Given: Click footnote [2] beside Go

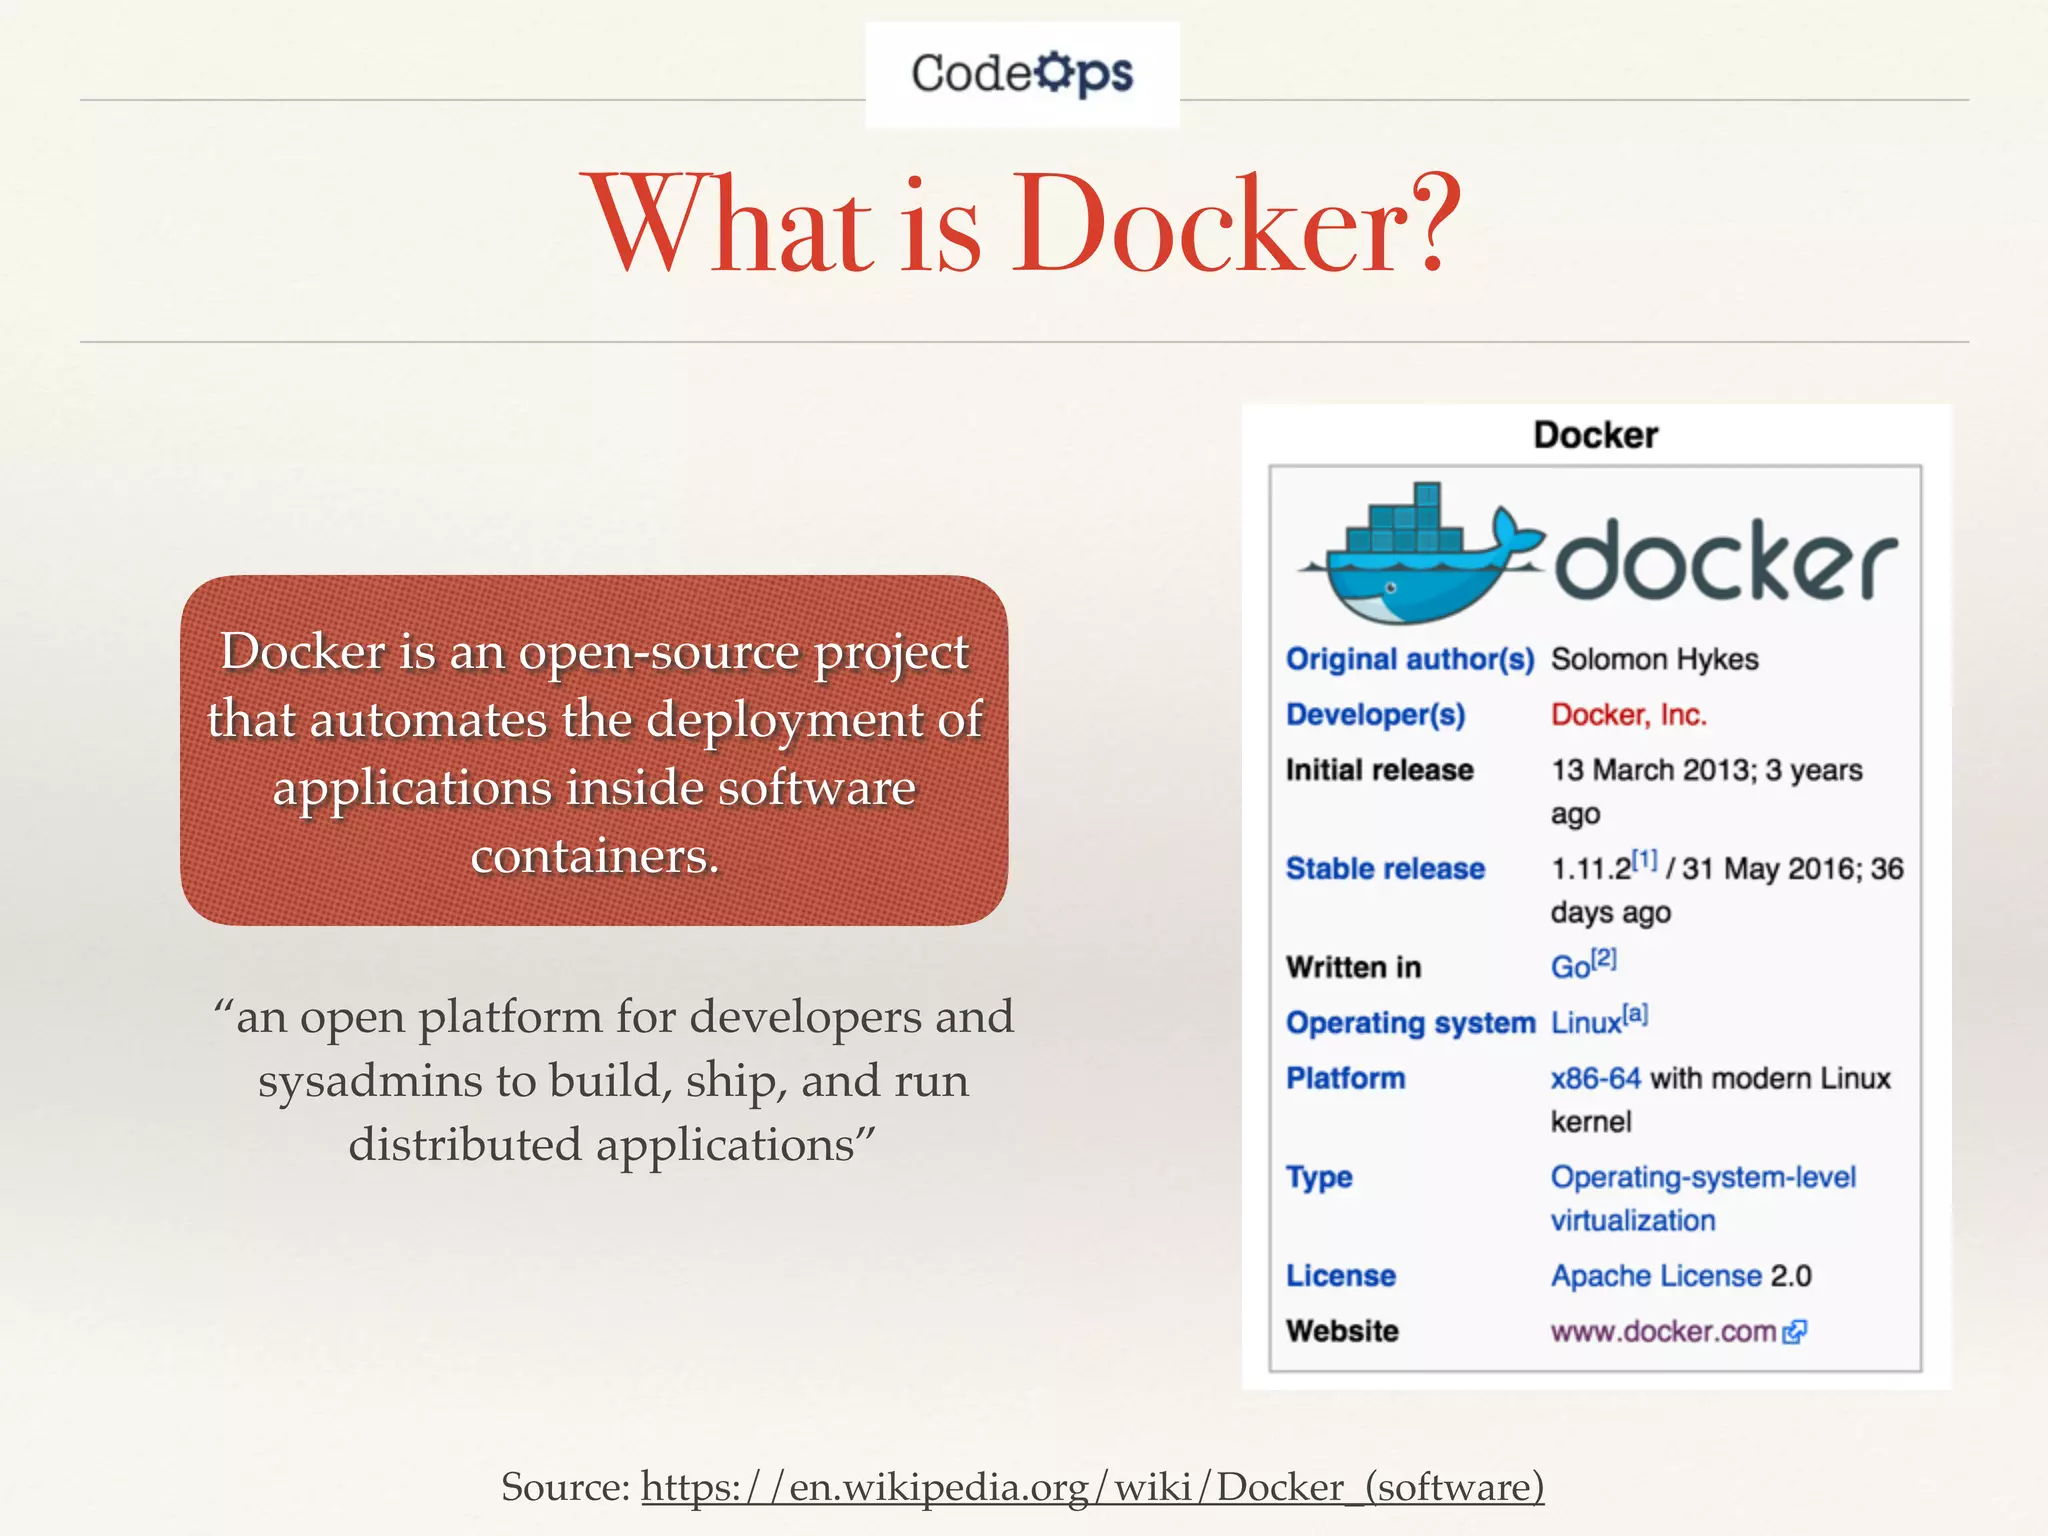Looking at the screenshot, I should 1604,958.
